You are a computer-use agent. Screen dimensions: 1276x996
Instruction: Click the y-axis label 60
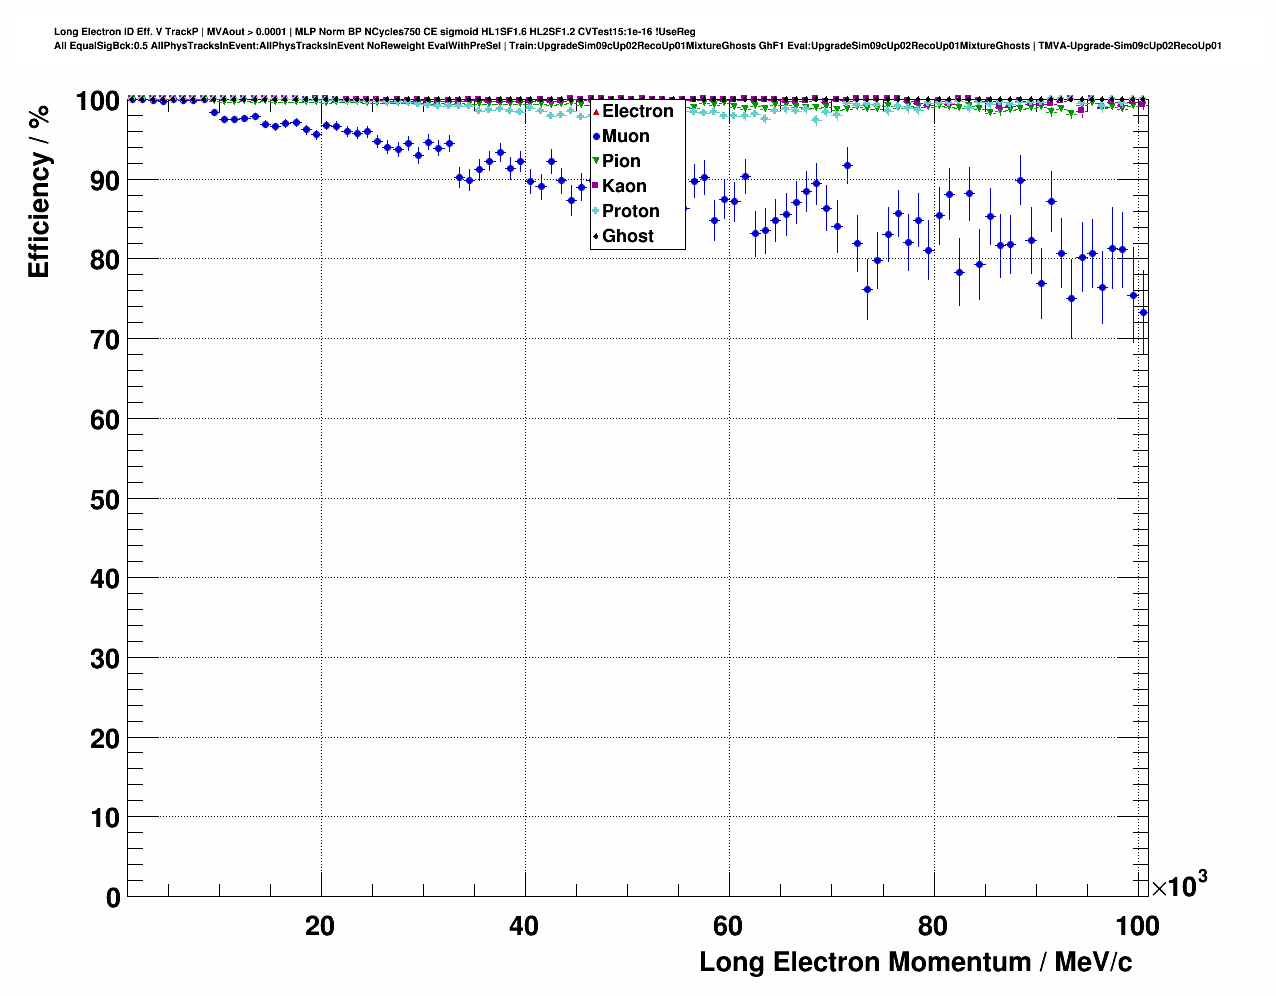tap(105, 420)
